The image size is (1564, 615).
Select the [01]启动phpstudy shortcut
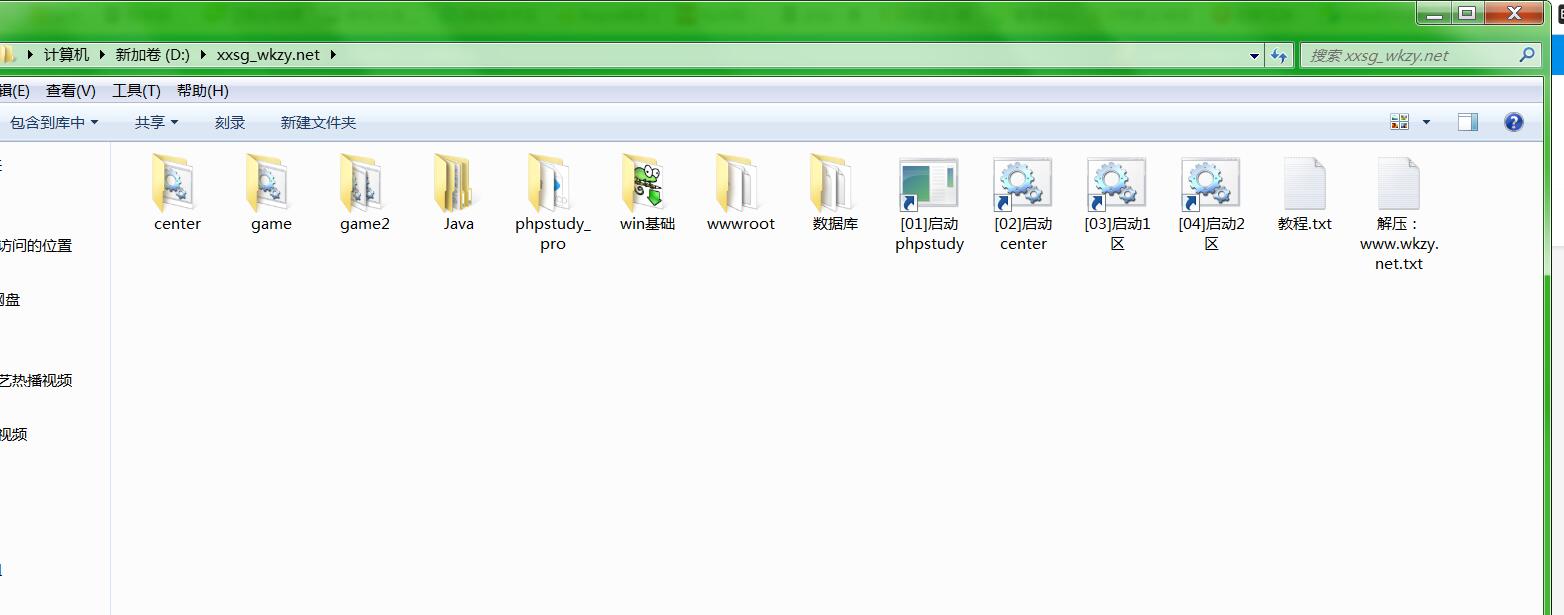point(928,185)
